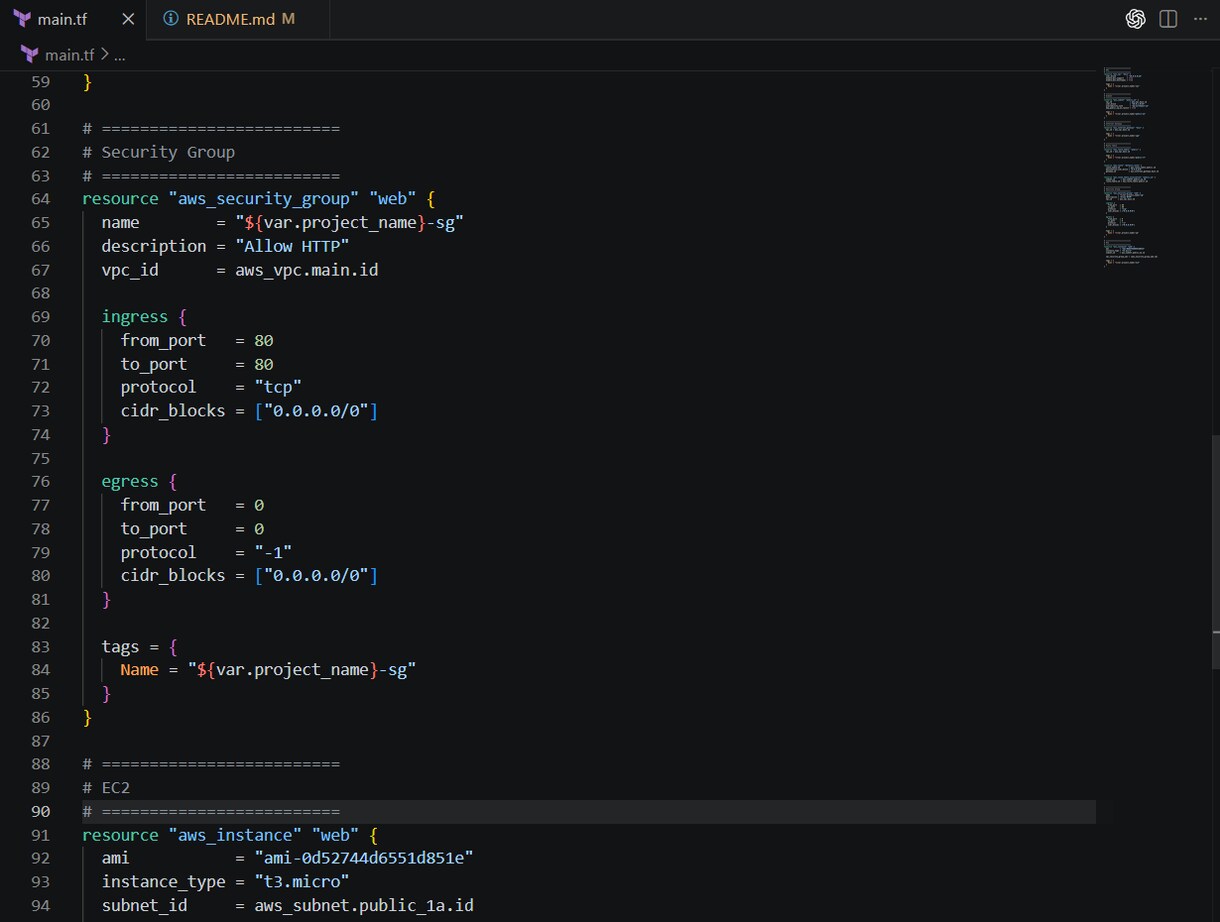Screen dimensions: 1220x922
Task: Click the "subnet_id" attribute name
Action: [144, 906]
